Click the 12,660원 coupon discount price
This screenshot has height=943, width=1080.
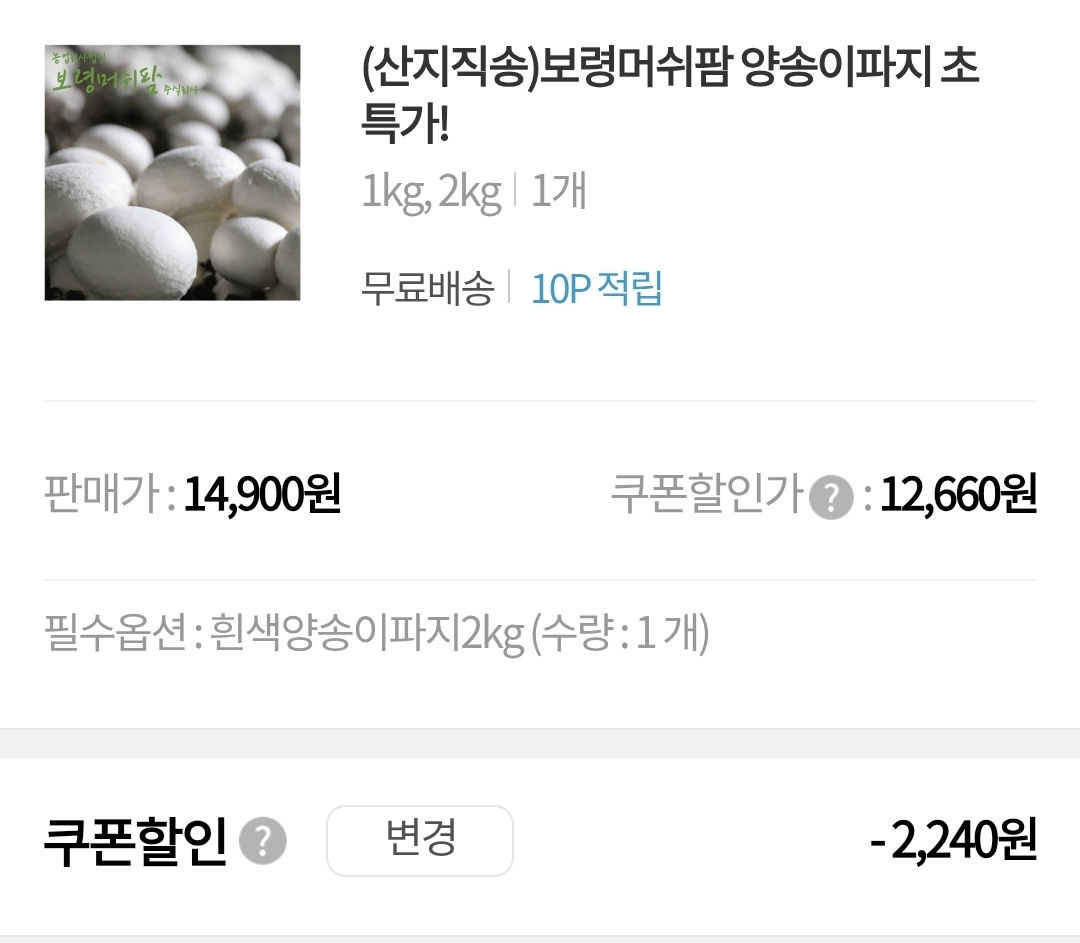[958, 494]
